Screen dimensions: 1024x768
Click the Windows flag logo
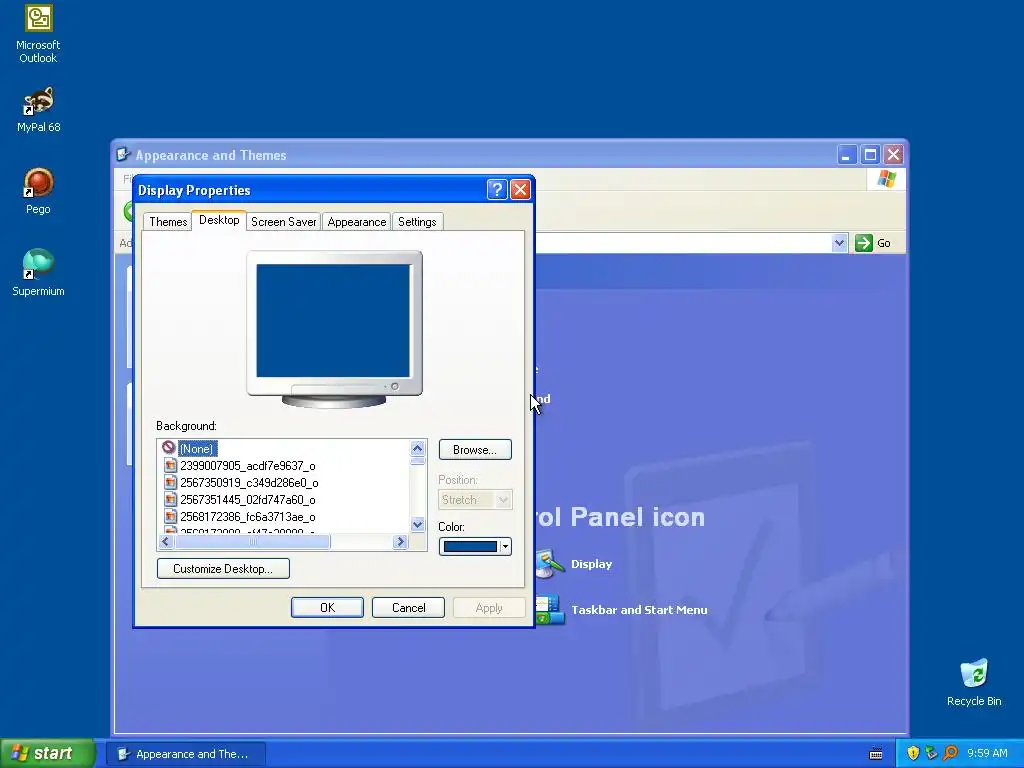coord(886,178)
